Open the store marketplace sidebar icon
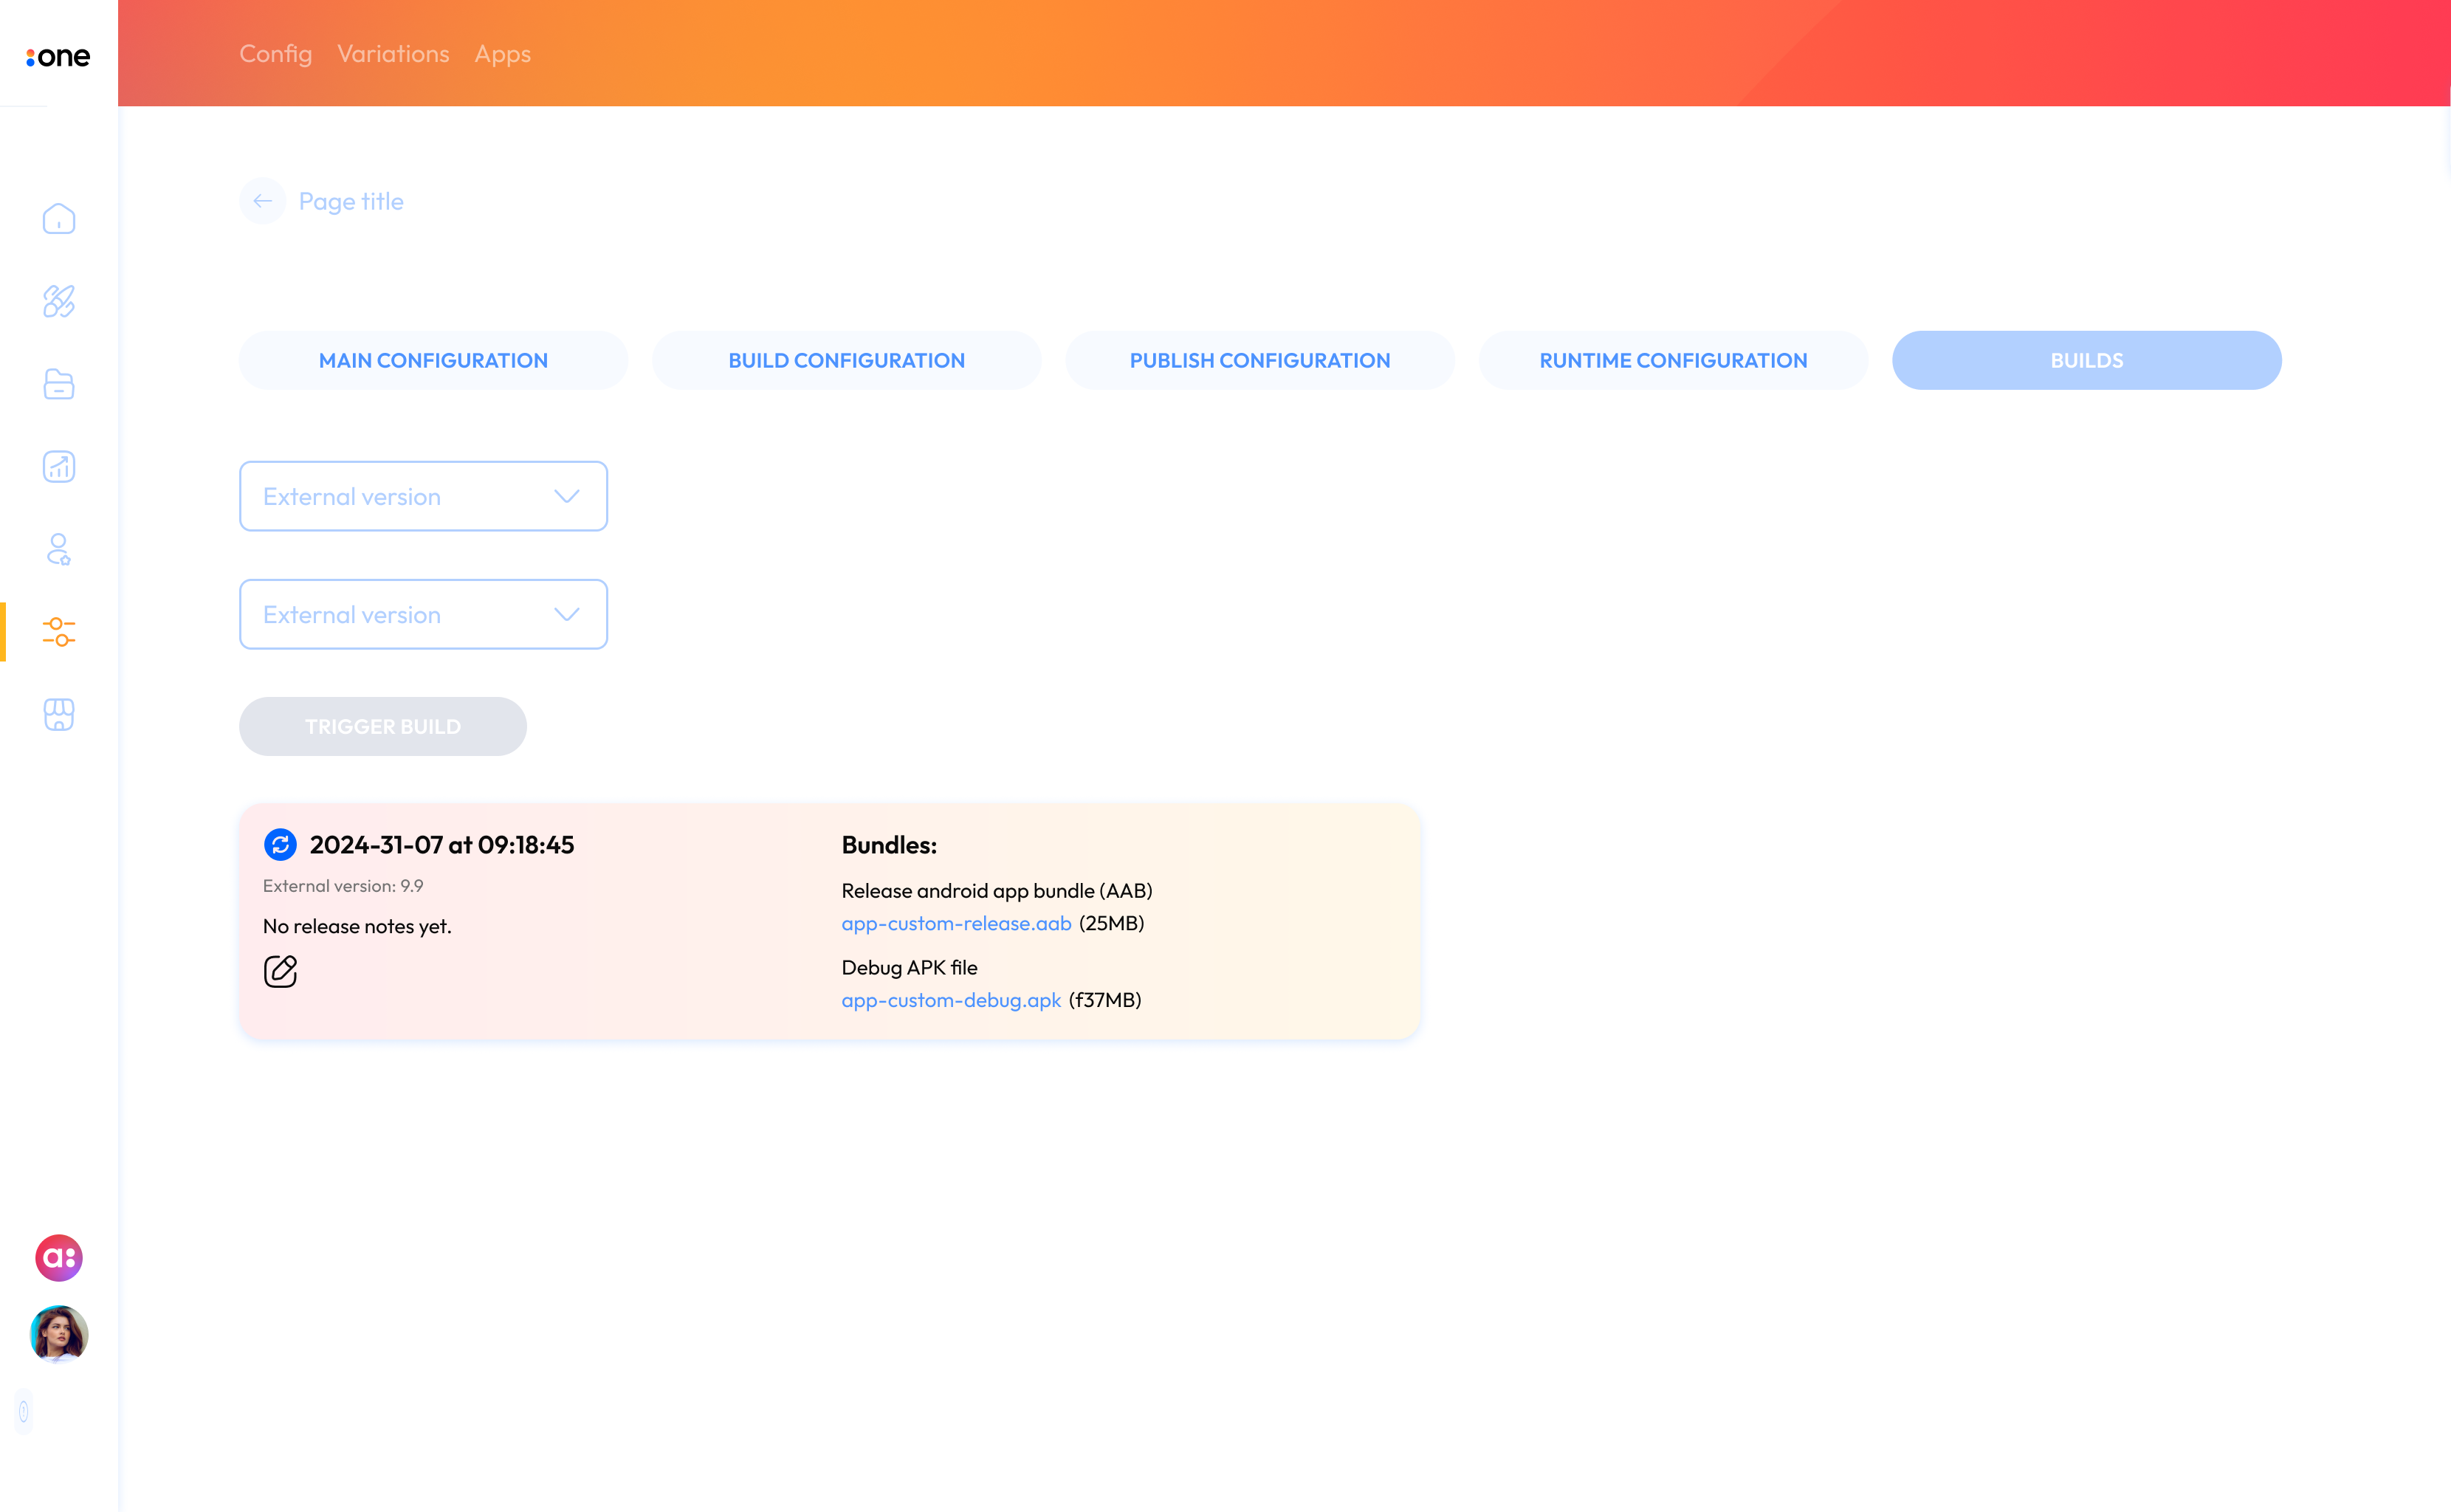This screenshot has height=1512, width=2451. (x=59, y=714)
